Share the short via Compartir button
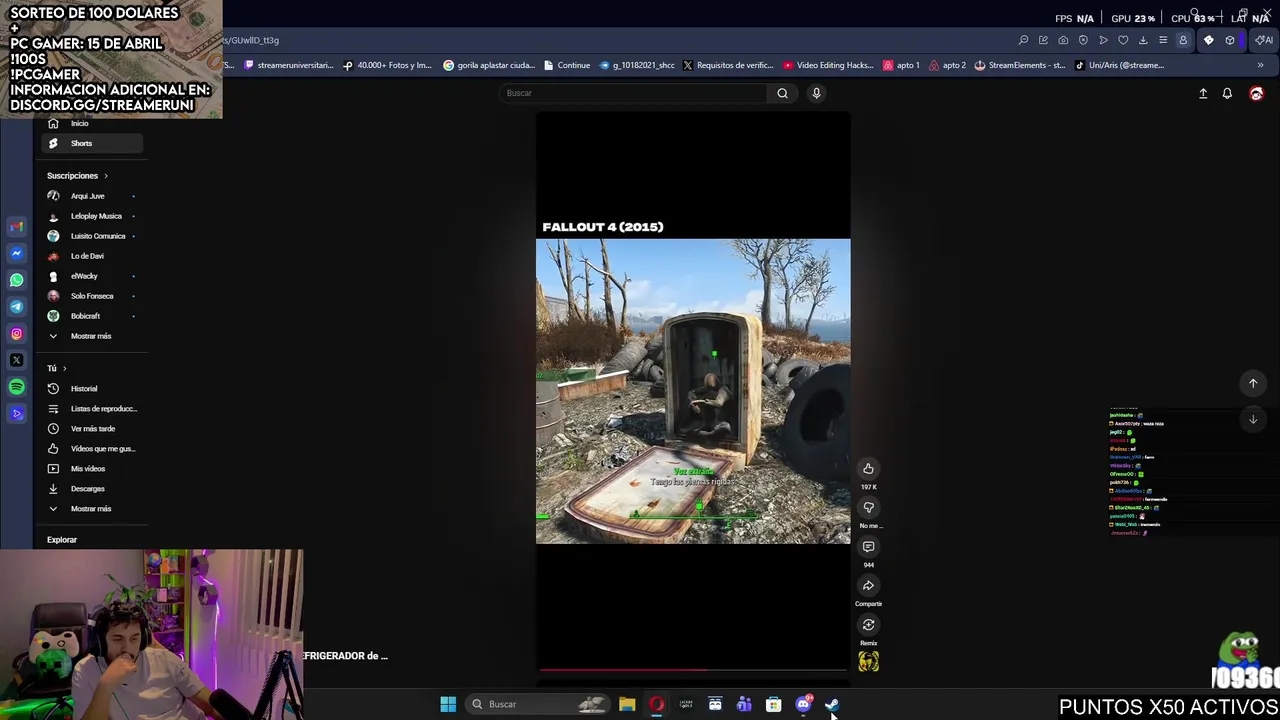 pos(868,586)
